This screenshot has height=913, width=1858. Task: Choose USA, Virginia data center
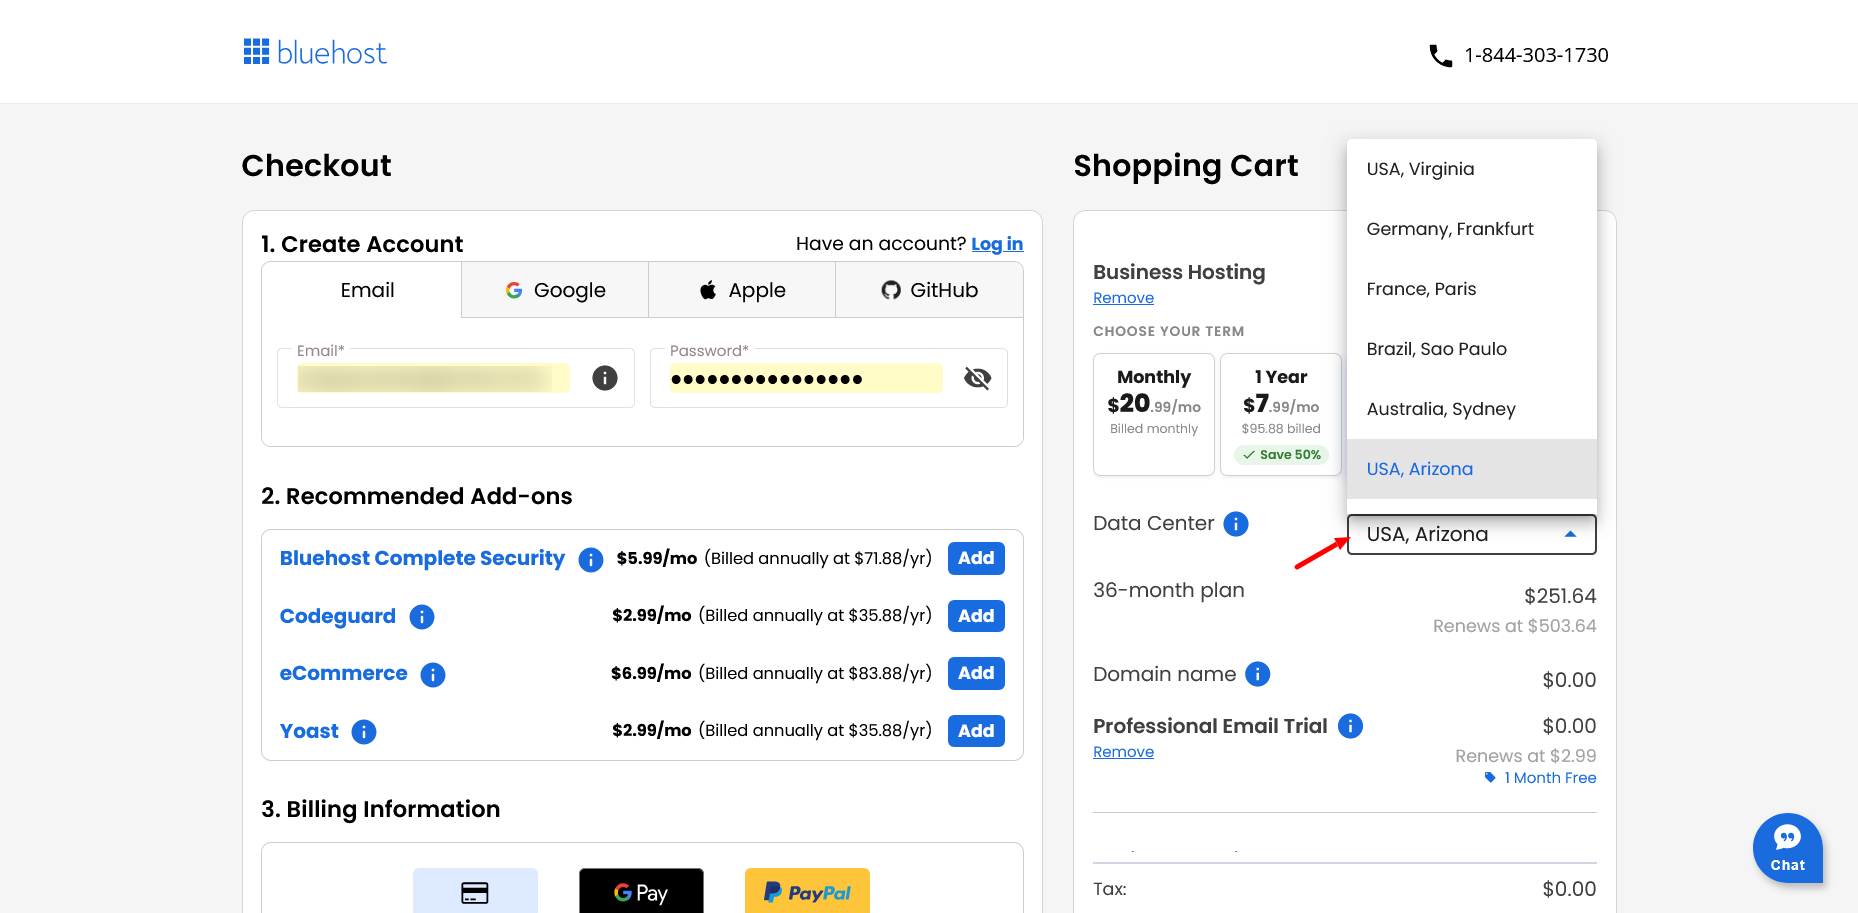[1472, 169]
